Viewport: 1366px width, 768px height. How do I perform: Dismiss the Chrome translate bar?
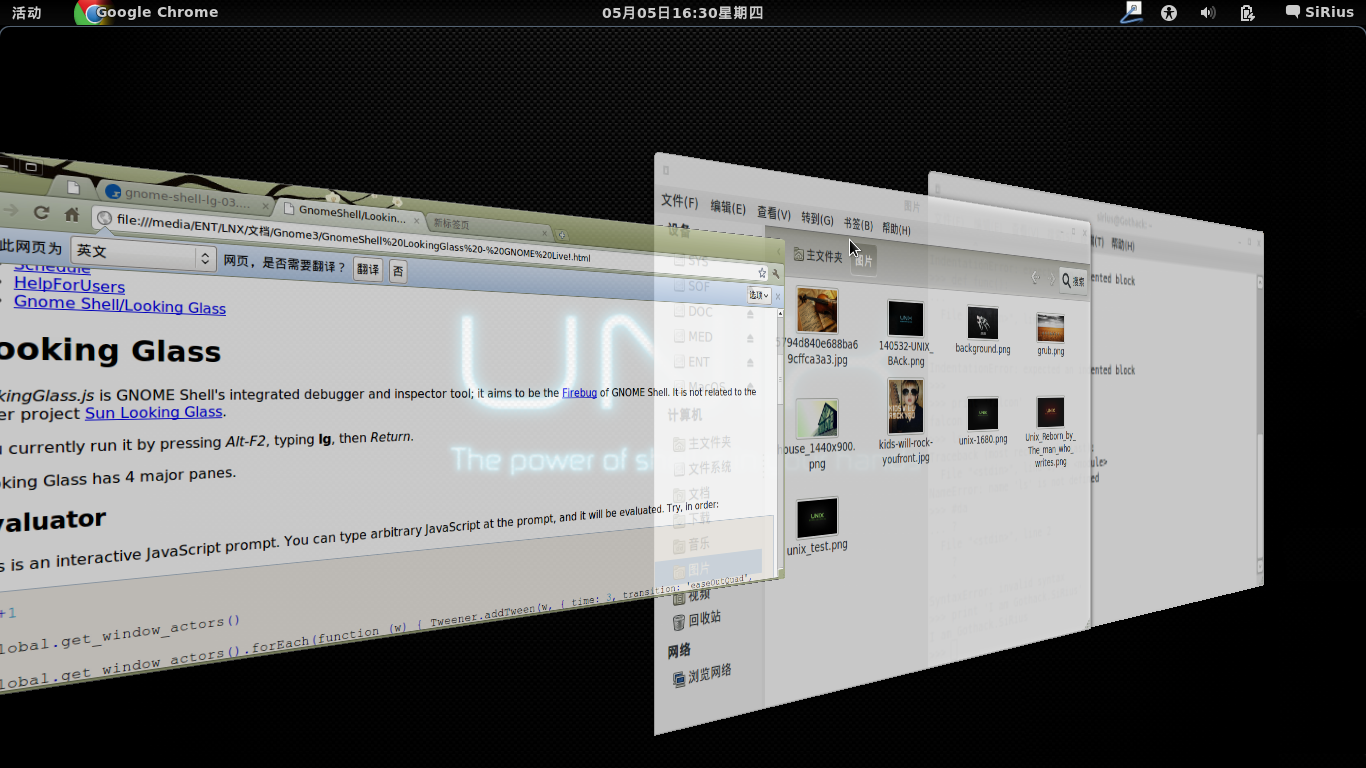pos(778,296)
